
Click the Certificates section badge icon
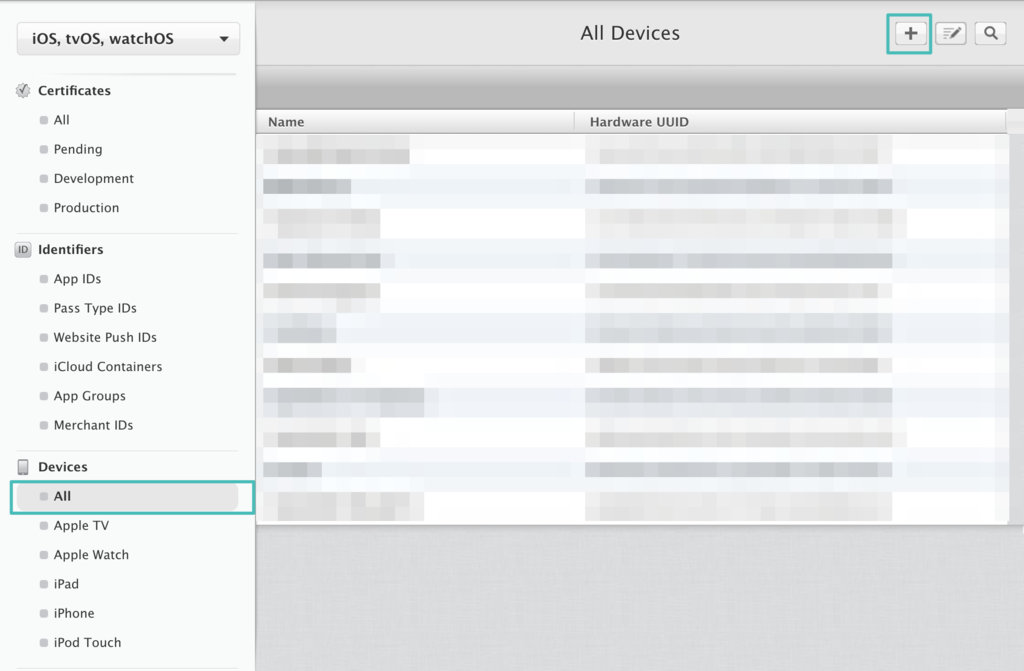click(x=23, y=90)
